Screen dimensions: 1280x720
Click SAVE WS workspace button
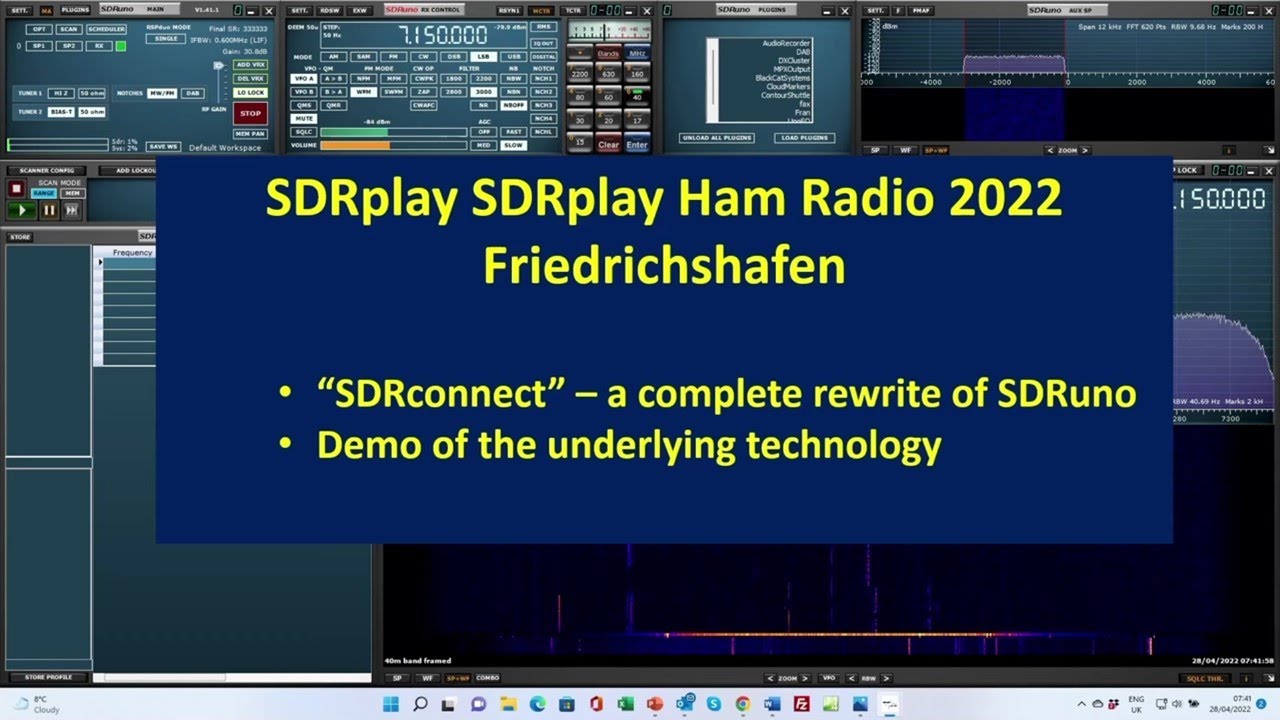click(x=163, y=146)
